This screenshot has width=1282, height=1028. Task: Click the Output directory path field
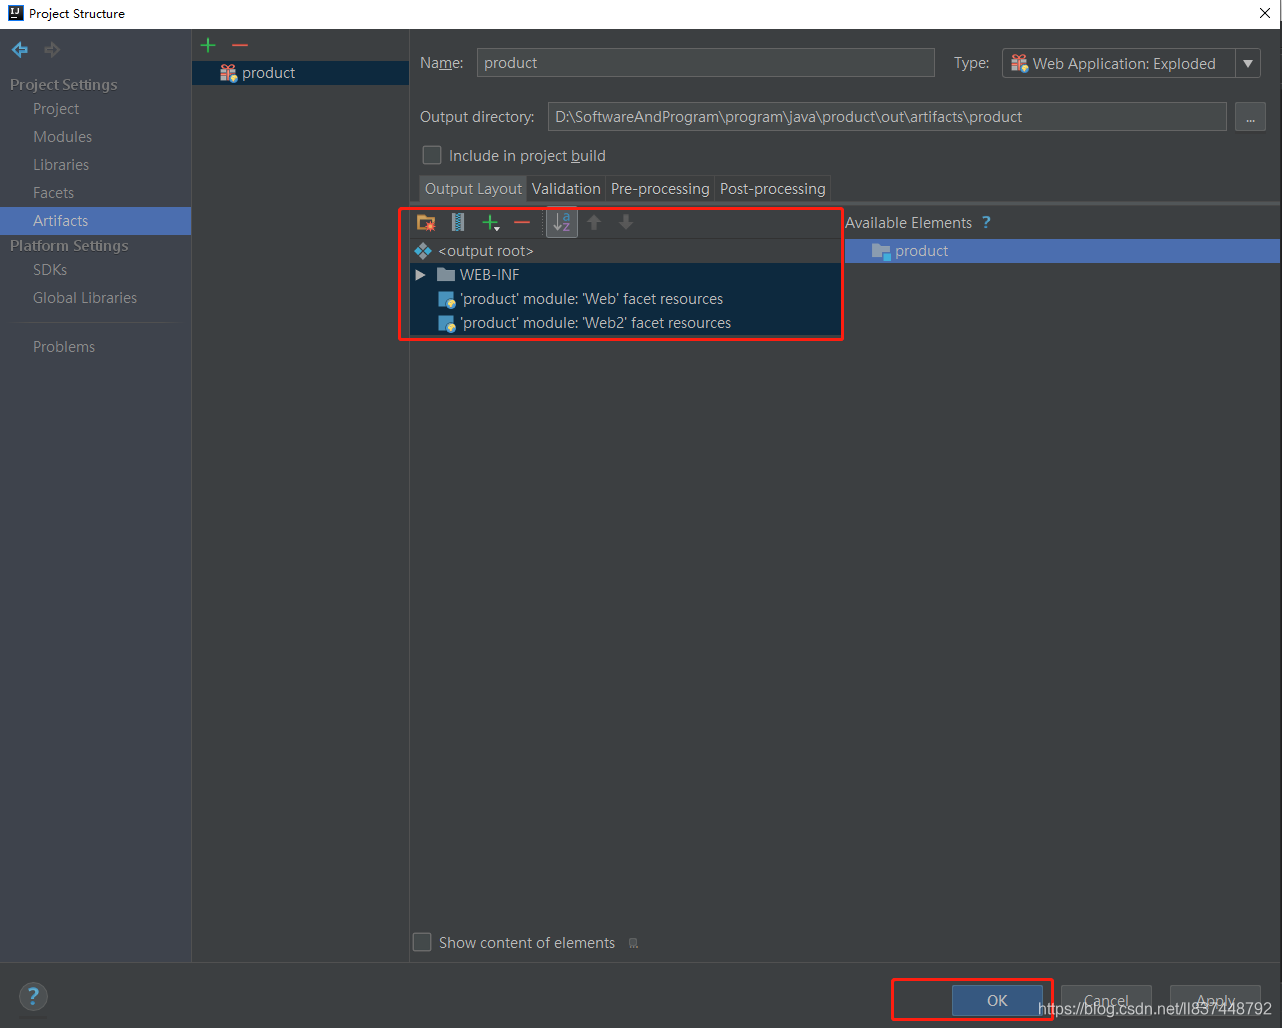[887, 117]
